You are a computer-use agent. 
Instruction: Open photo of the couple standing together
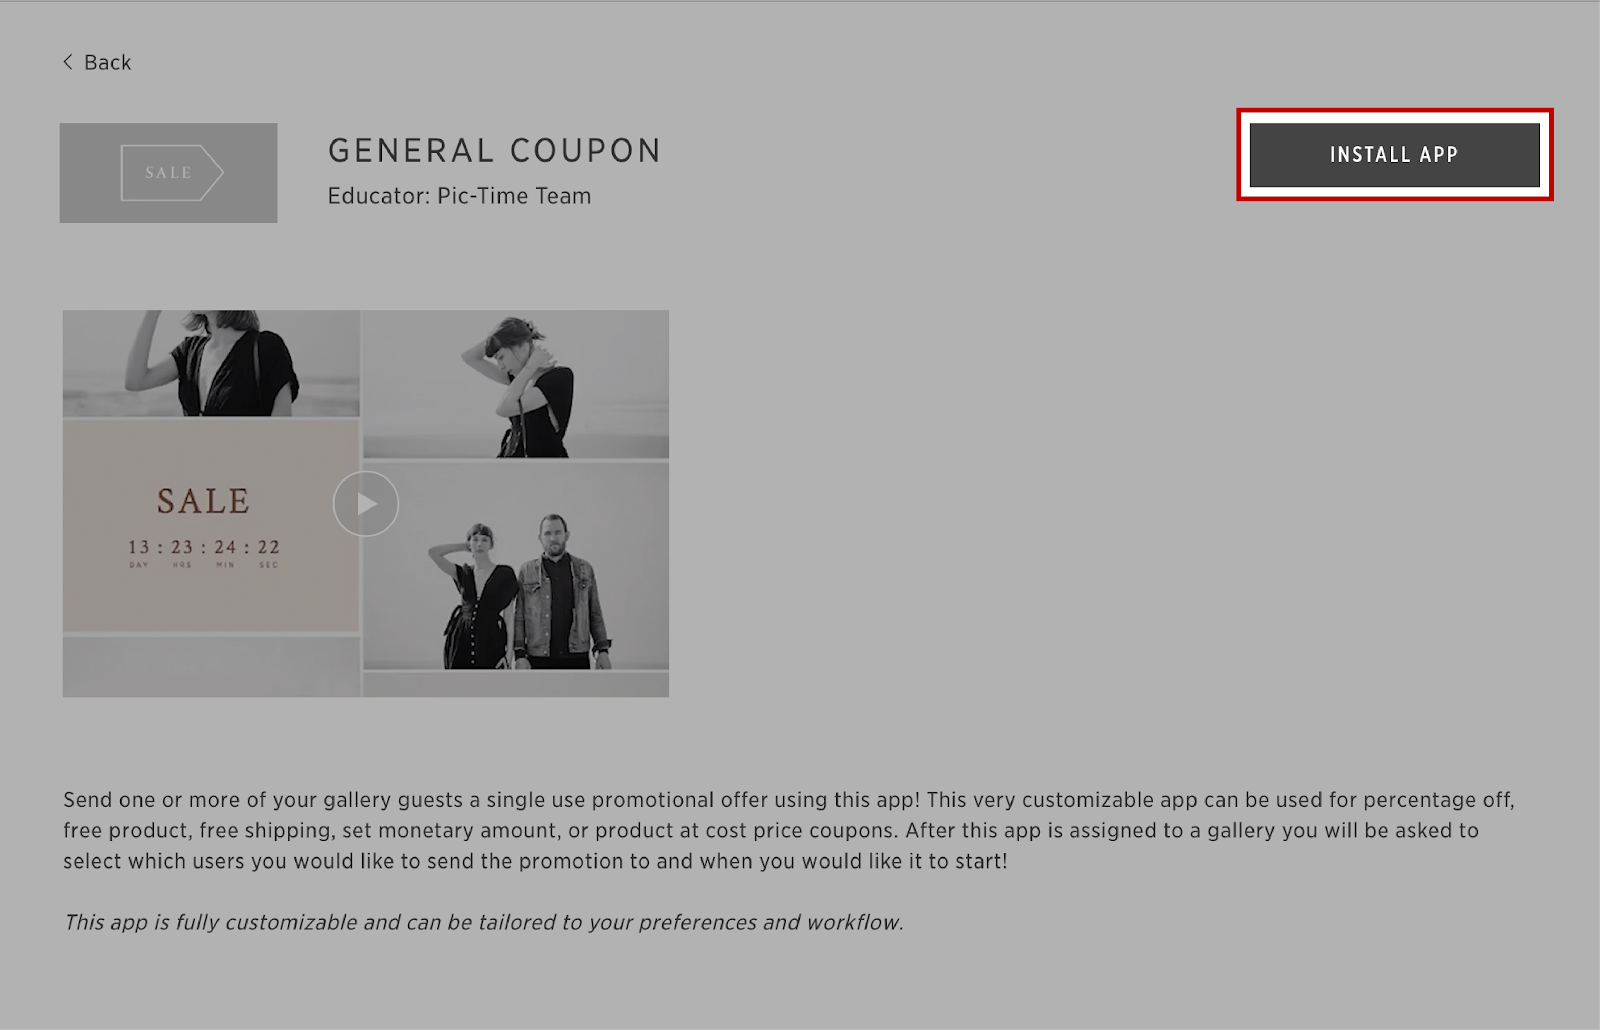point(516,566)
